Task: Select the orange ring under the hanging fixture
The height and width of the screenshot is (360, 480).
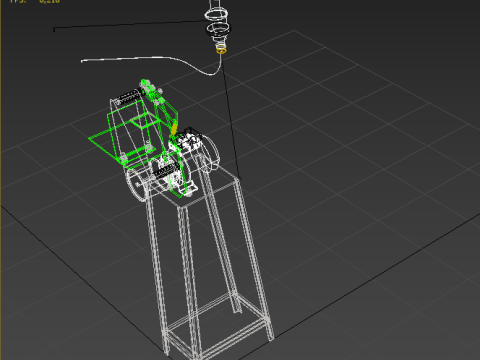Action: [221, 50]
